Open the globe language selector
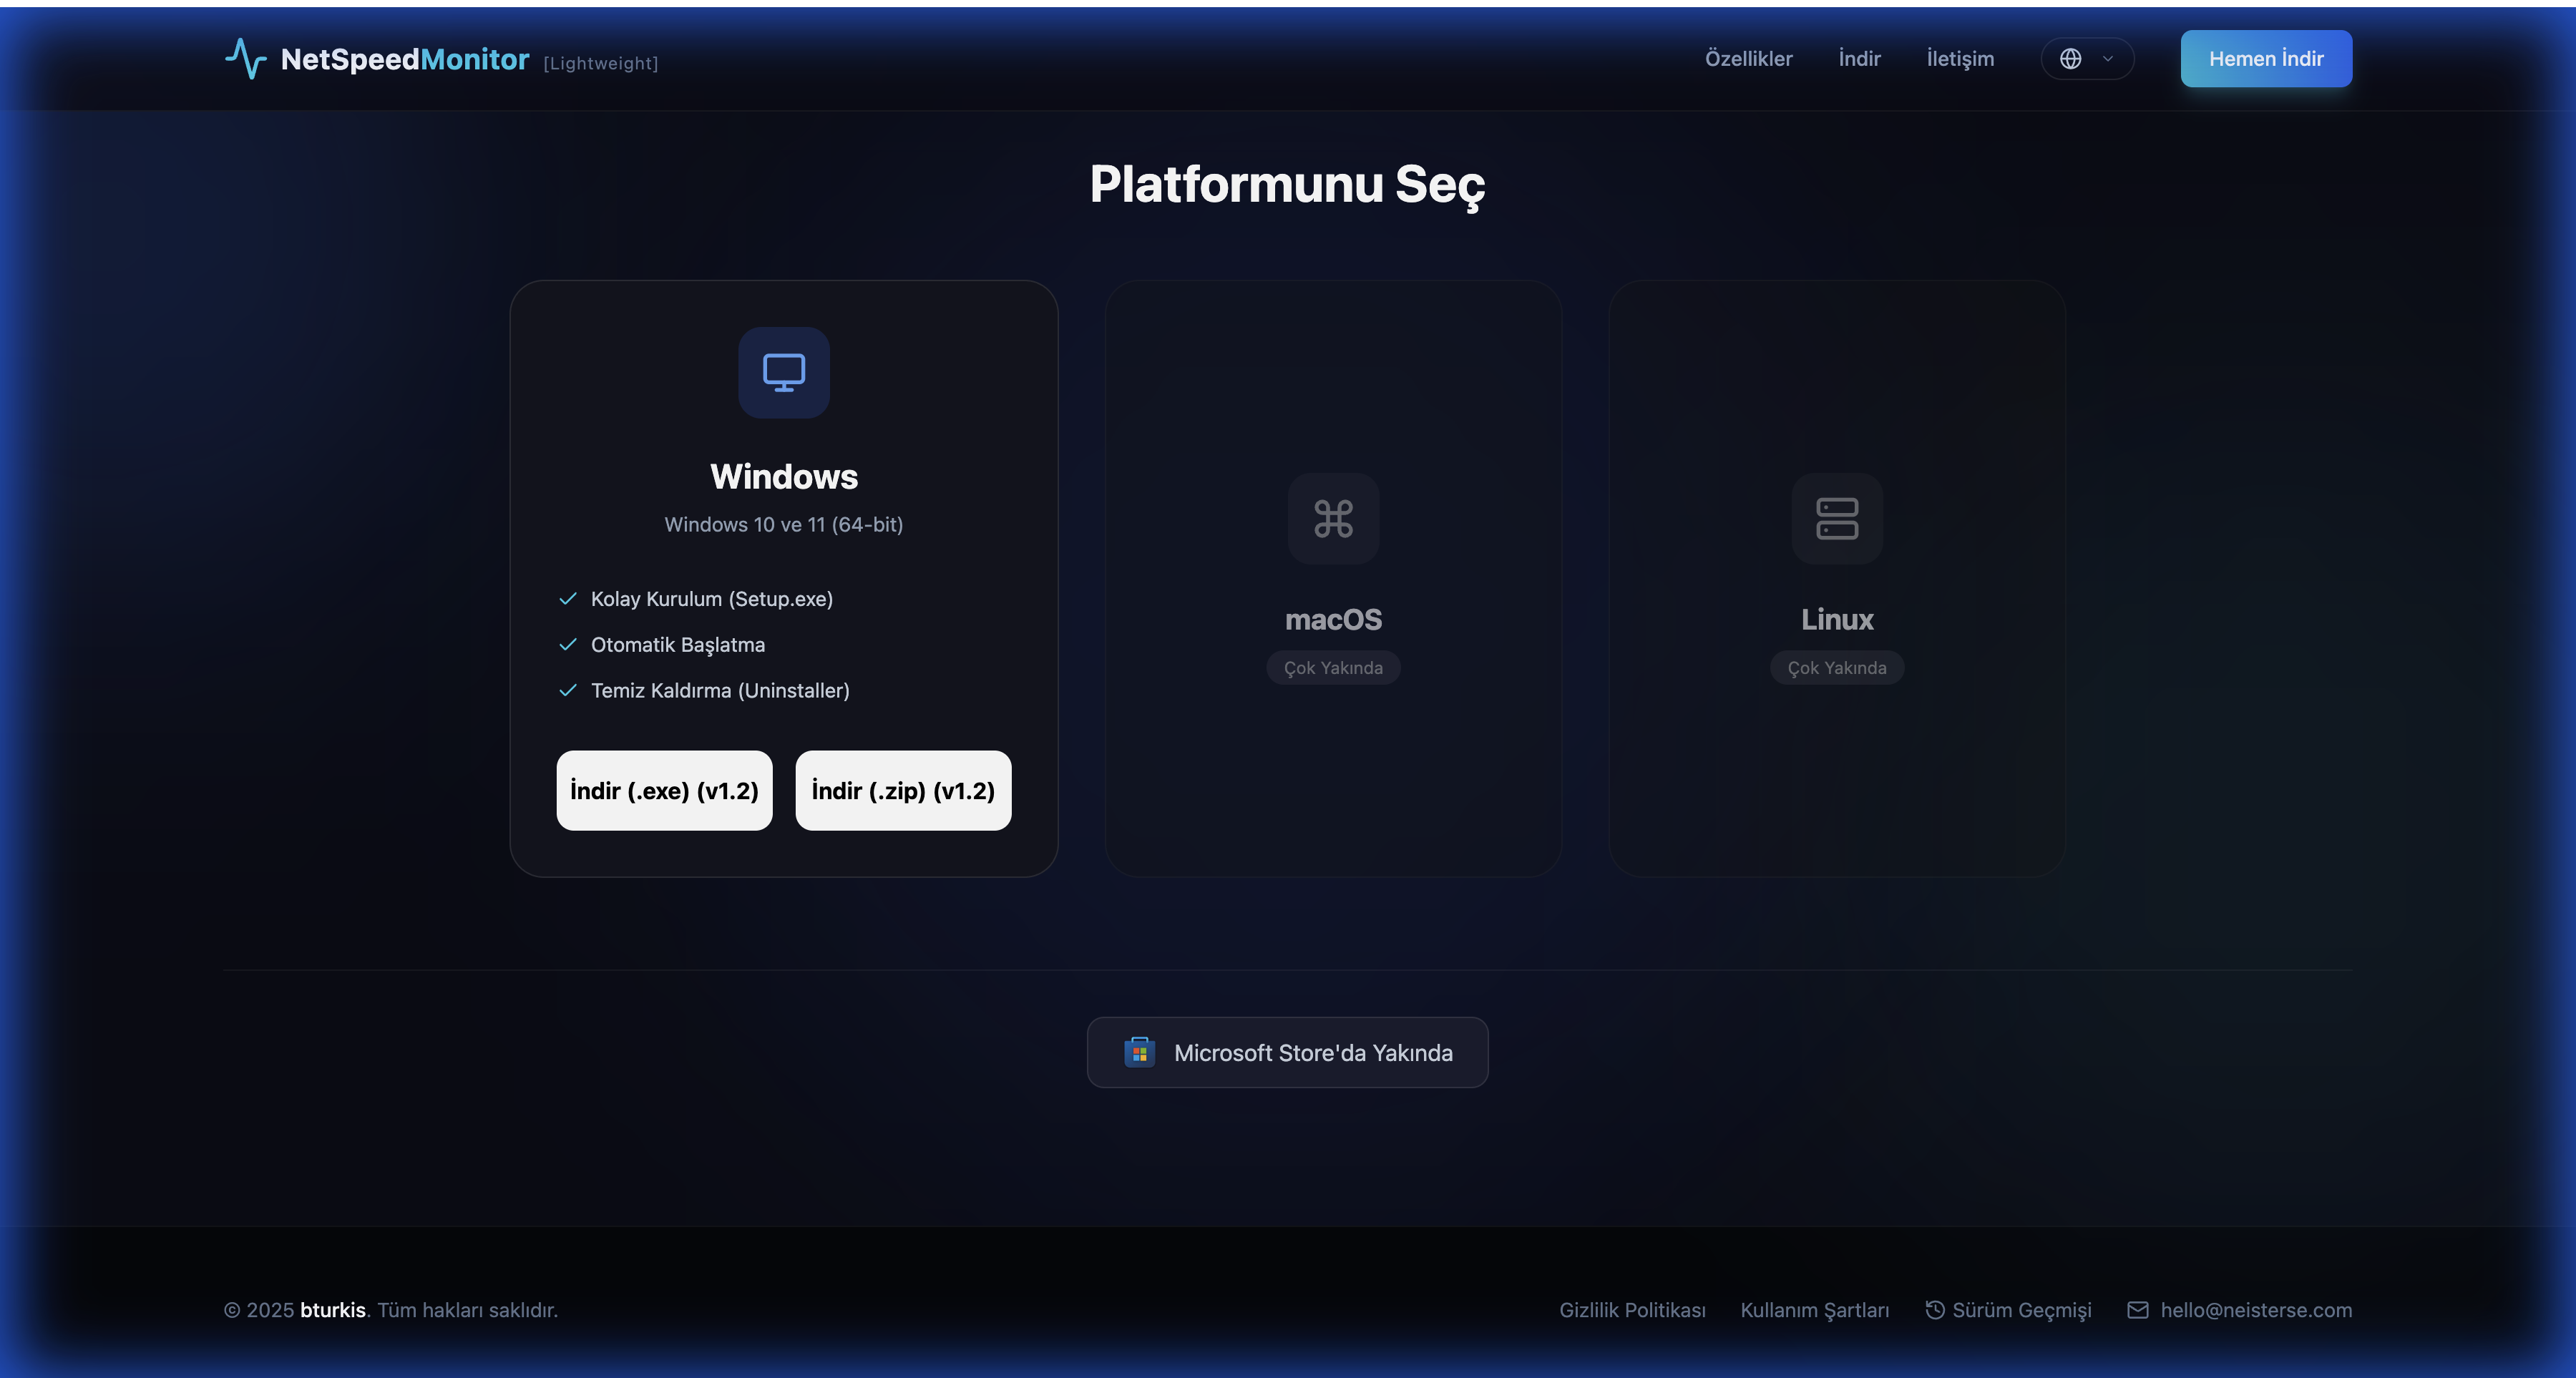 pos(2087,59)
